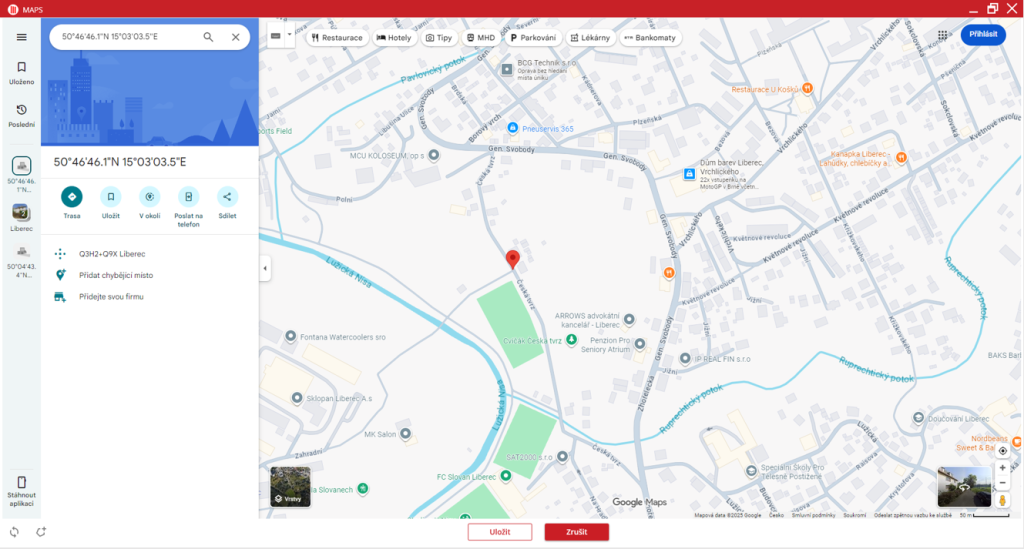
Task: Open the Uloženo saved tab
Action: click(21, 72)
